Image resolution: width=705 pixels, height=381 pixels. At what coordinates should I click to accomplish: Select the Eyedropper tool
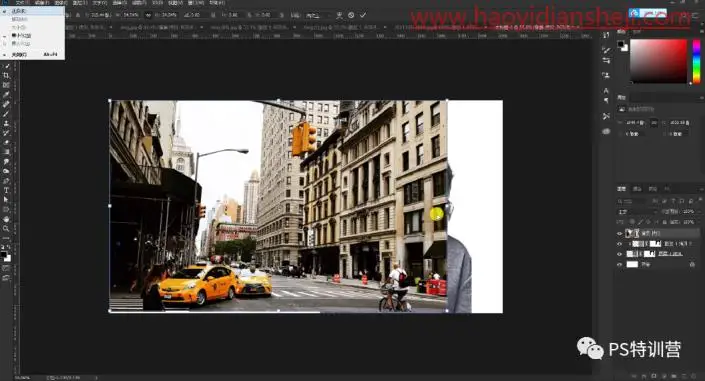(x=7, y=94)
